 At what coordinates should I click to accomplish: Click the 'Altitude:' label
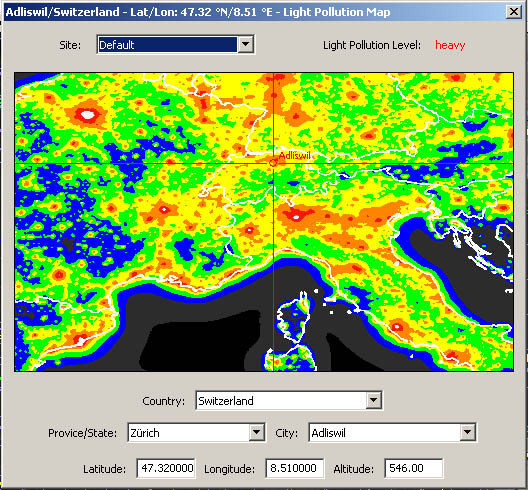tap(354, 469)
